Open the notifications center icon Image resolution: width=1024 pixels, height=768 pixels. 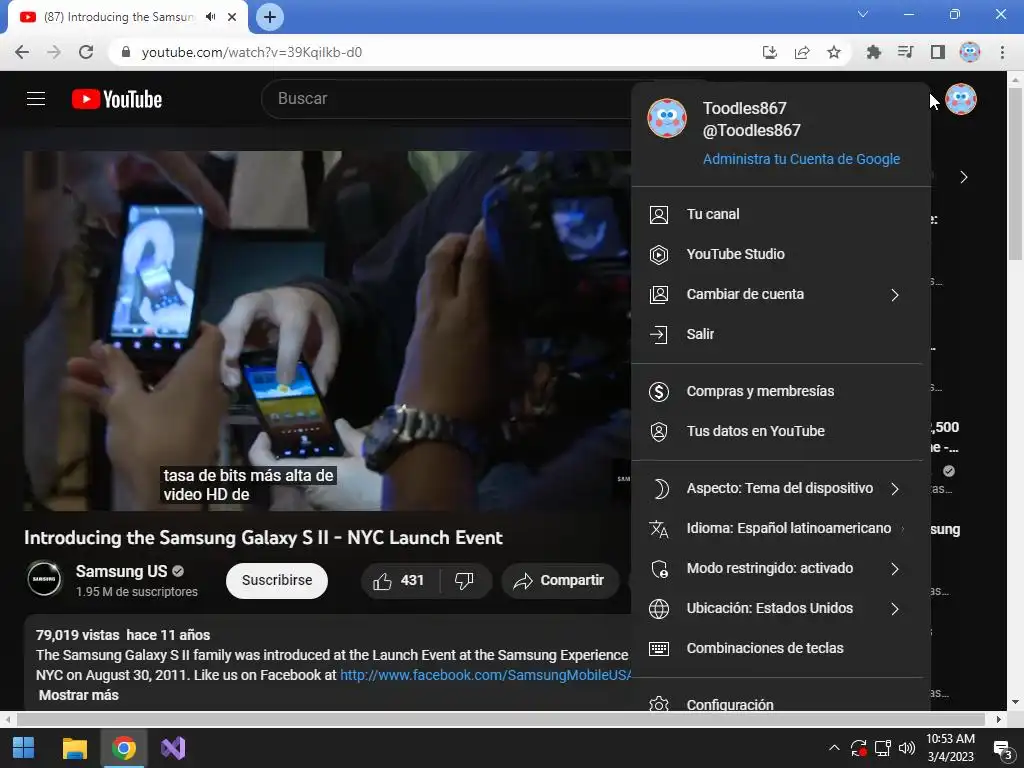coord(1002,748)
